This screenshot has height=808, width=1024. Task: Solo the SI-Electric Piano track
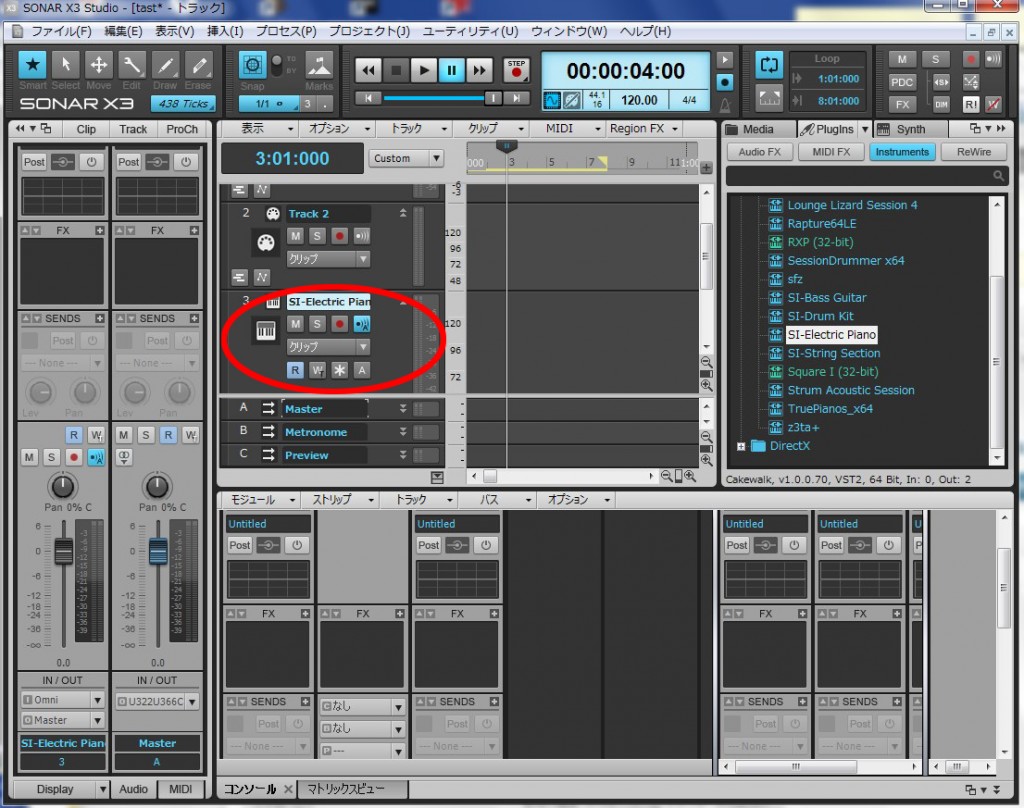pos(317,324)
